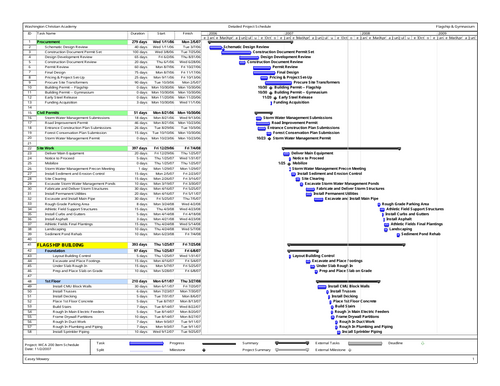The width and height of the screenshot is (500, 386).
Task: Click the Schematic Design Review Gantt bar
Action: [x=216, y=48]
